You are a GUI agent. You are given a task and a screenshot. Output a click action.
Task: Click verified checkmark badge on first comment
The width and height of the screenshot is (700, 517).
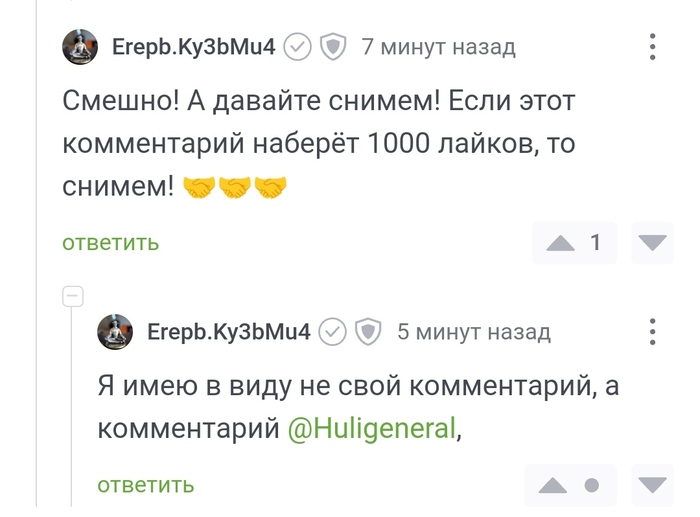[x=298, y=47]
